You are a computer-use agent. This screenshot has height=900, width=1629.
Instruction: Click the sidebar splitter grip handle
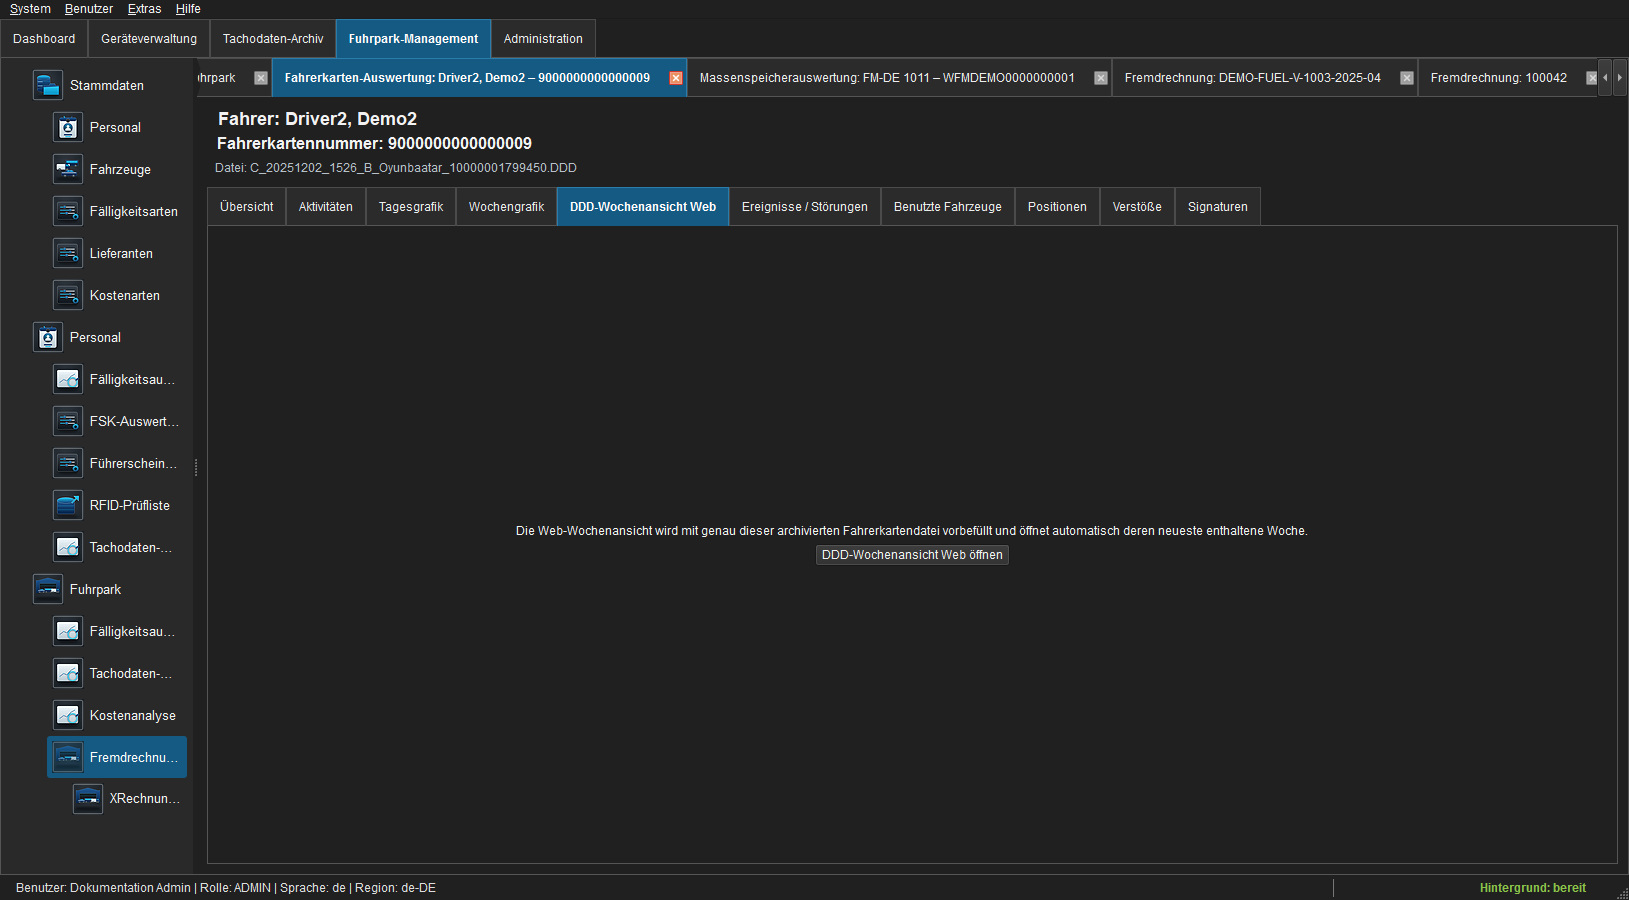pyautogui.click(x=196, y=467)
